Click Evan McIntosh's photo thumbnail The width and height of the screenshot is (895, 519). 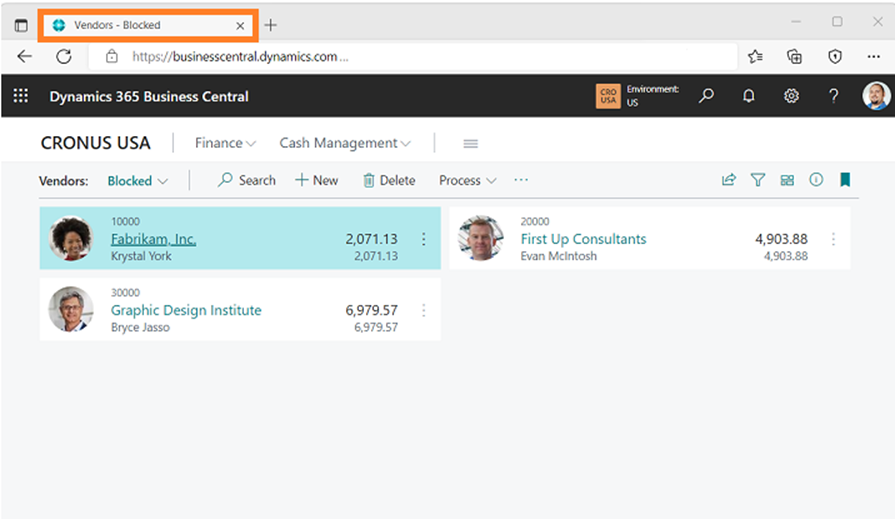tap(481, 238)
